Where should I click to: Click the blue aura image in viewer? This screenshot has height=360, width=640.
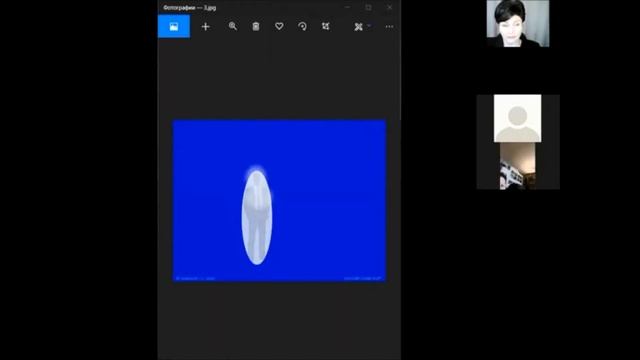point(280,200)
